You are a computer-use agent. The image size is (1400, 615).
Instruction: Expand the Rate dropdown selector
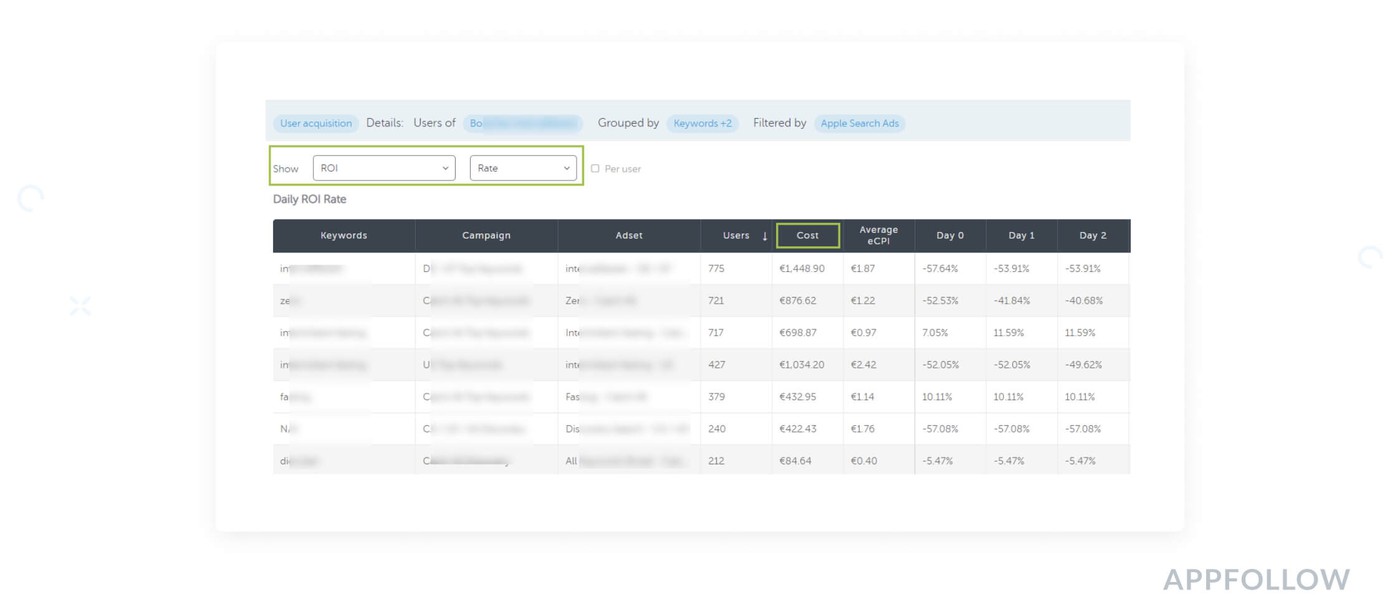[x=523, y=168]
